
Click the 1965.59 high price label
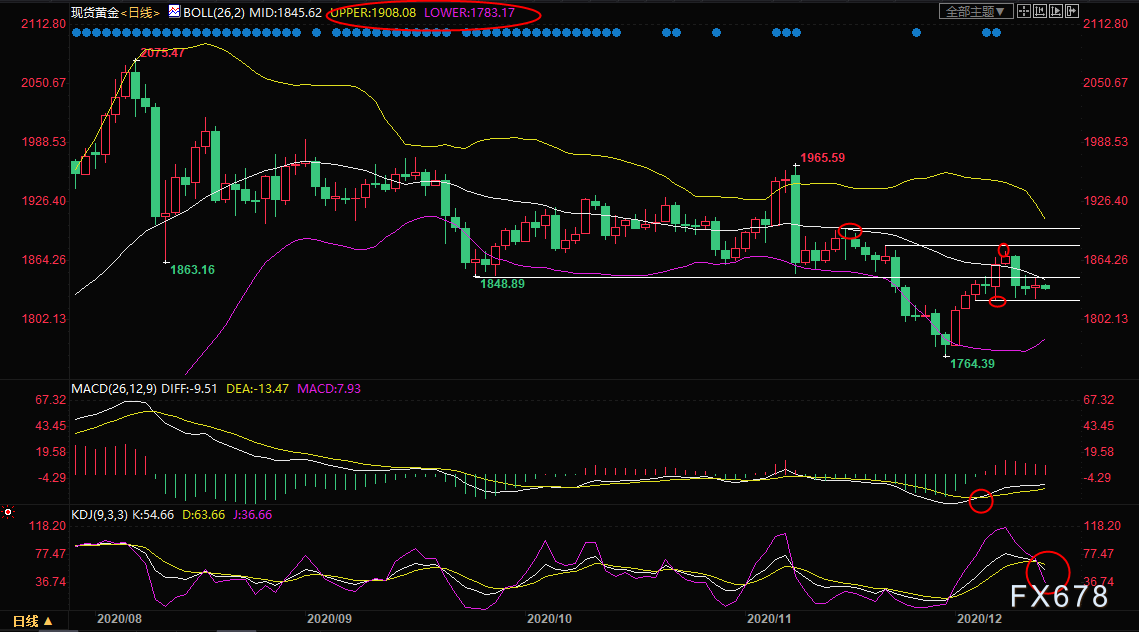[822, 158]
